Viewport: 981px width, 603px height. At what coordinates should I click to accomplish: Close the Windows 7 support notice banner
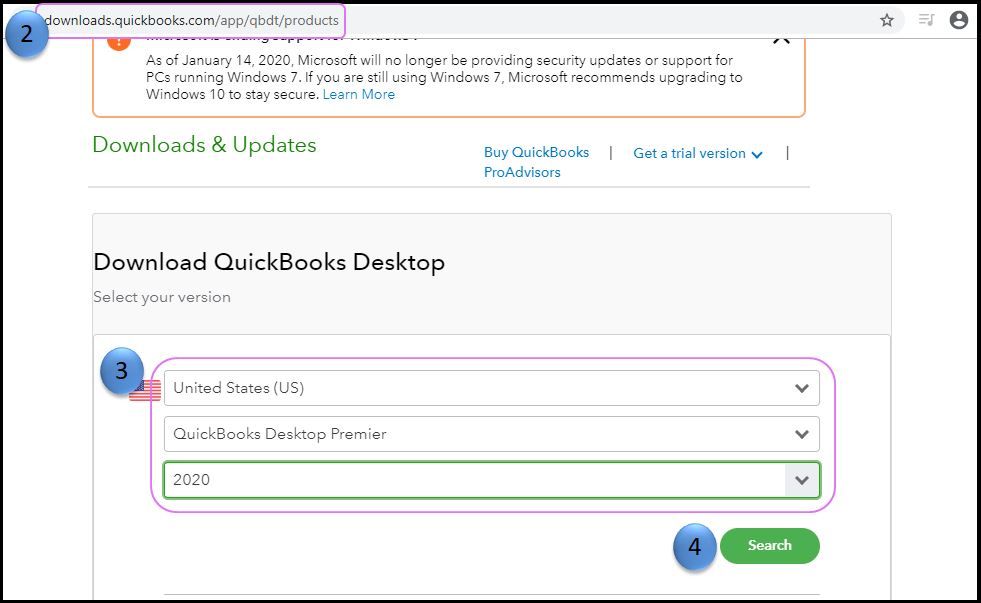tap(781, 40)
